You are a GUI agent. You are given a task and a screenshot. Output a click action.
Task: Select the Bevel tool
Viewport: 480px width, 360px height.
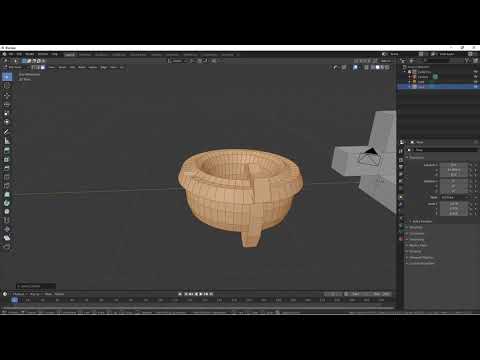pyautogui.click(x=7, y=168)
